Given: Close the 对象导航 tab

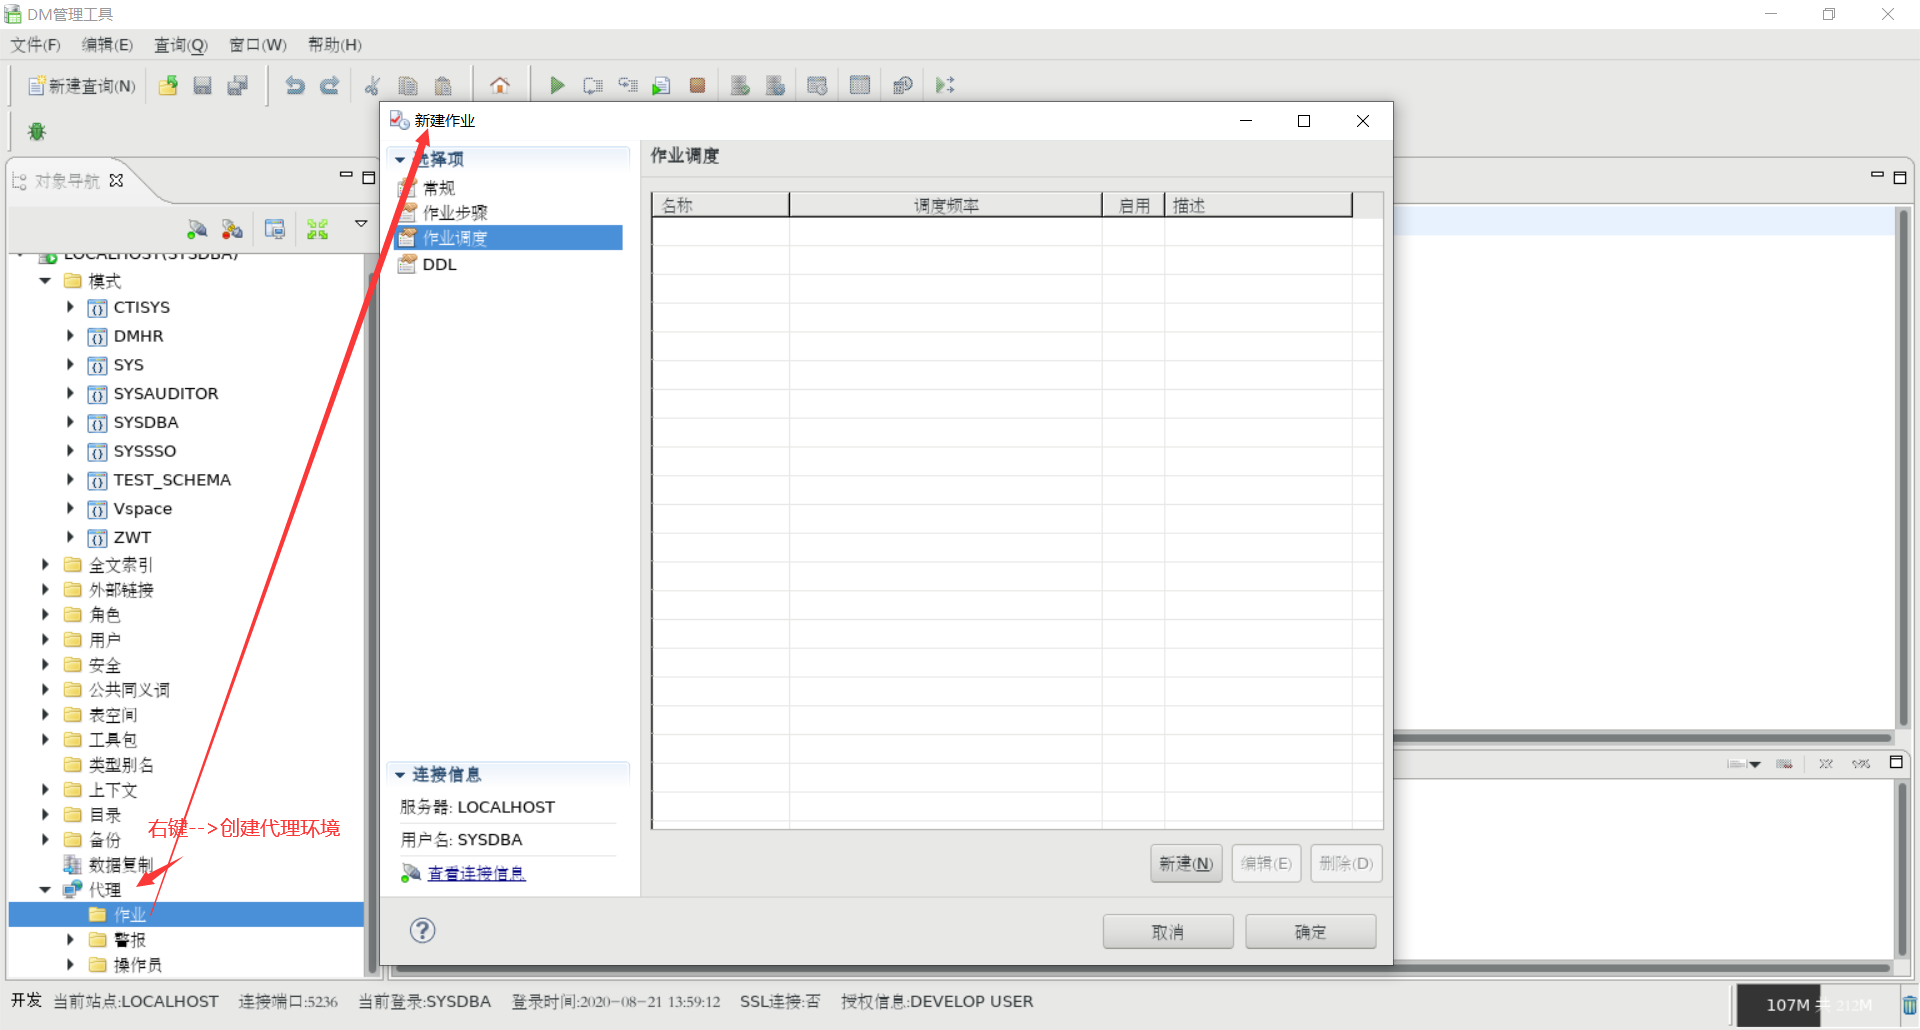Looking at the screenshot, I should 116,181.
